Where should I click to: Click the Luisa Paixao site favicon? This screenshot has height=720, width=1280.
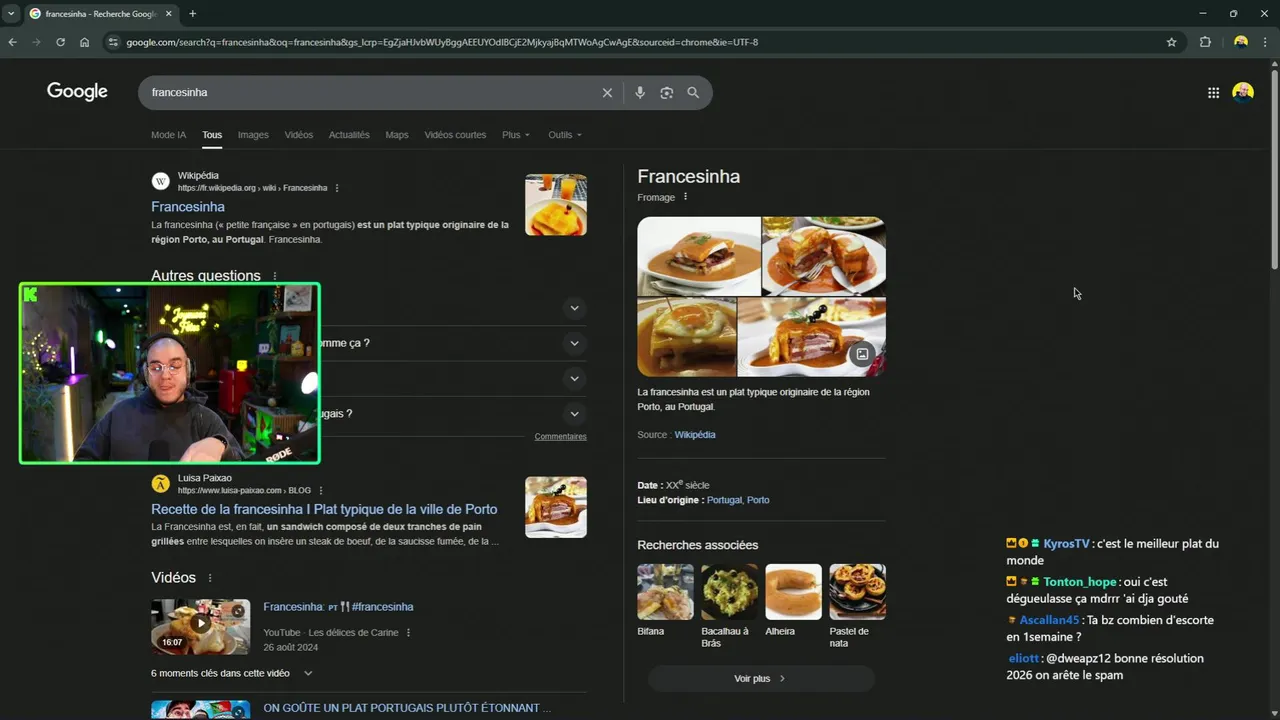[160, 484]
